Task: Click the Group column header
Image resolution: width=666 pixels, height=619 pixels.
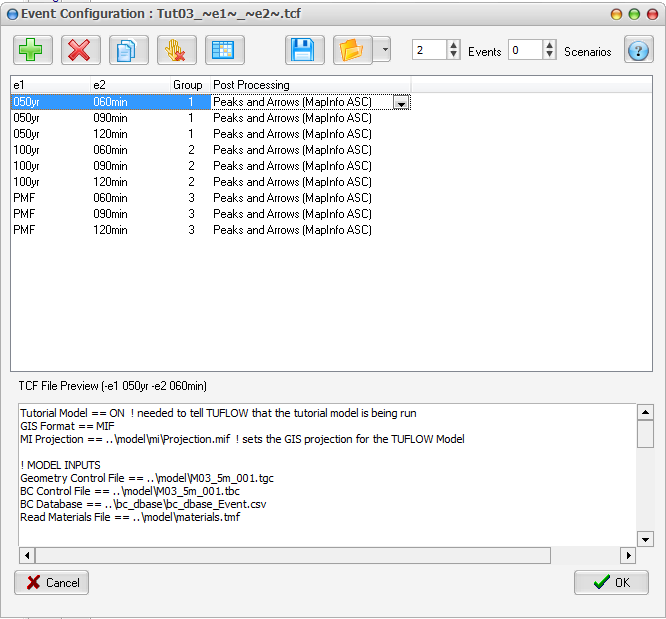Action: pos(187,85)
